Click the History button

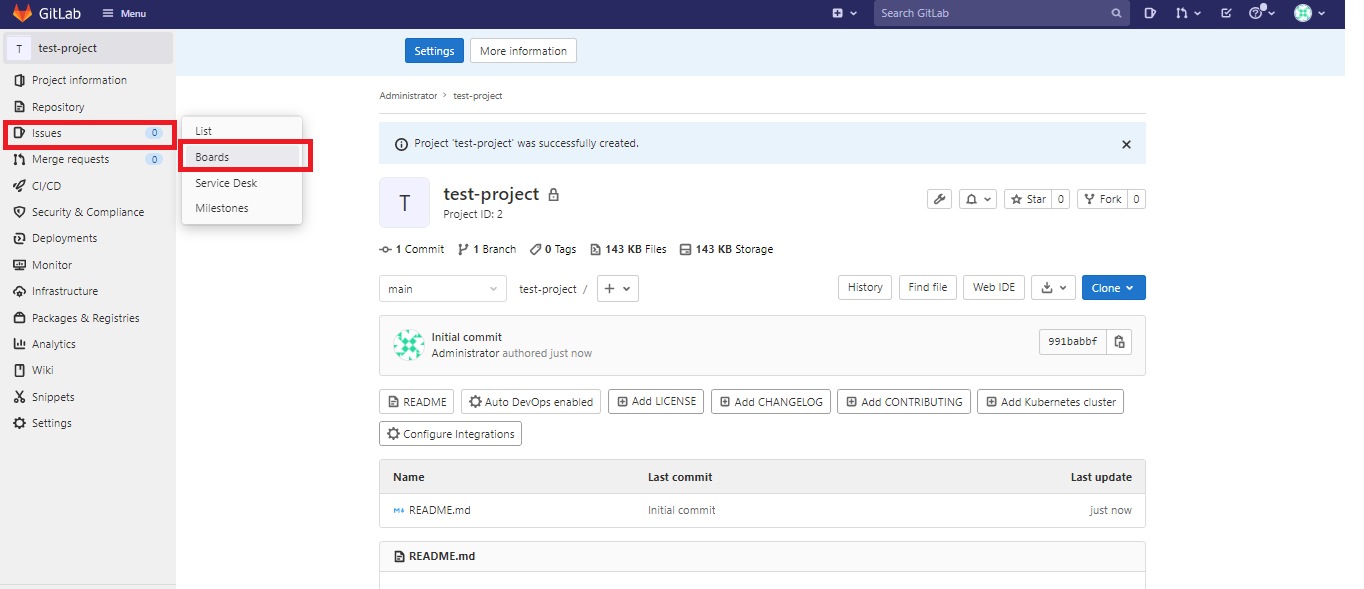pyautogui.click(x=865, y=287)
